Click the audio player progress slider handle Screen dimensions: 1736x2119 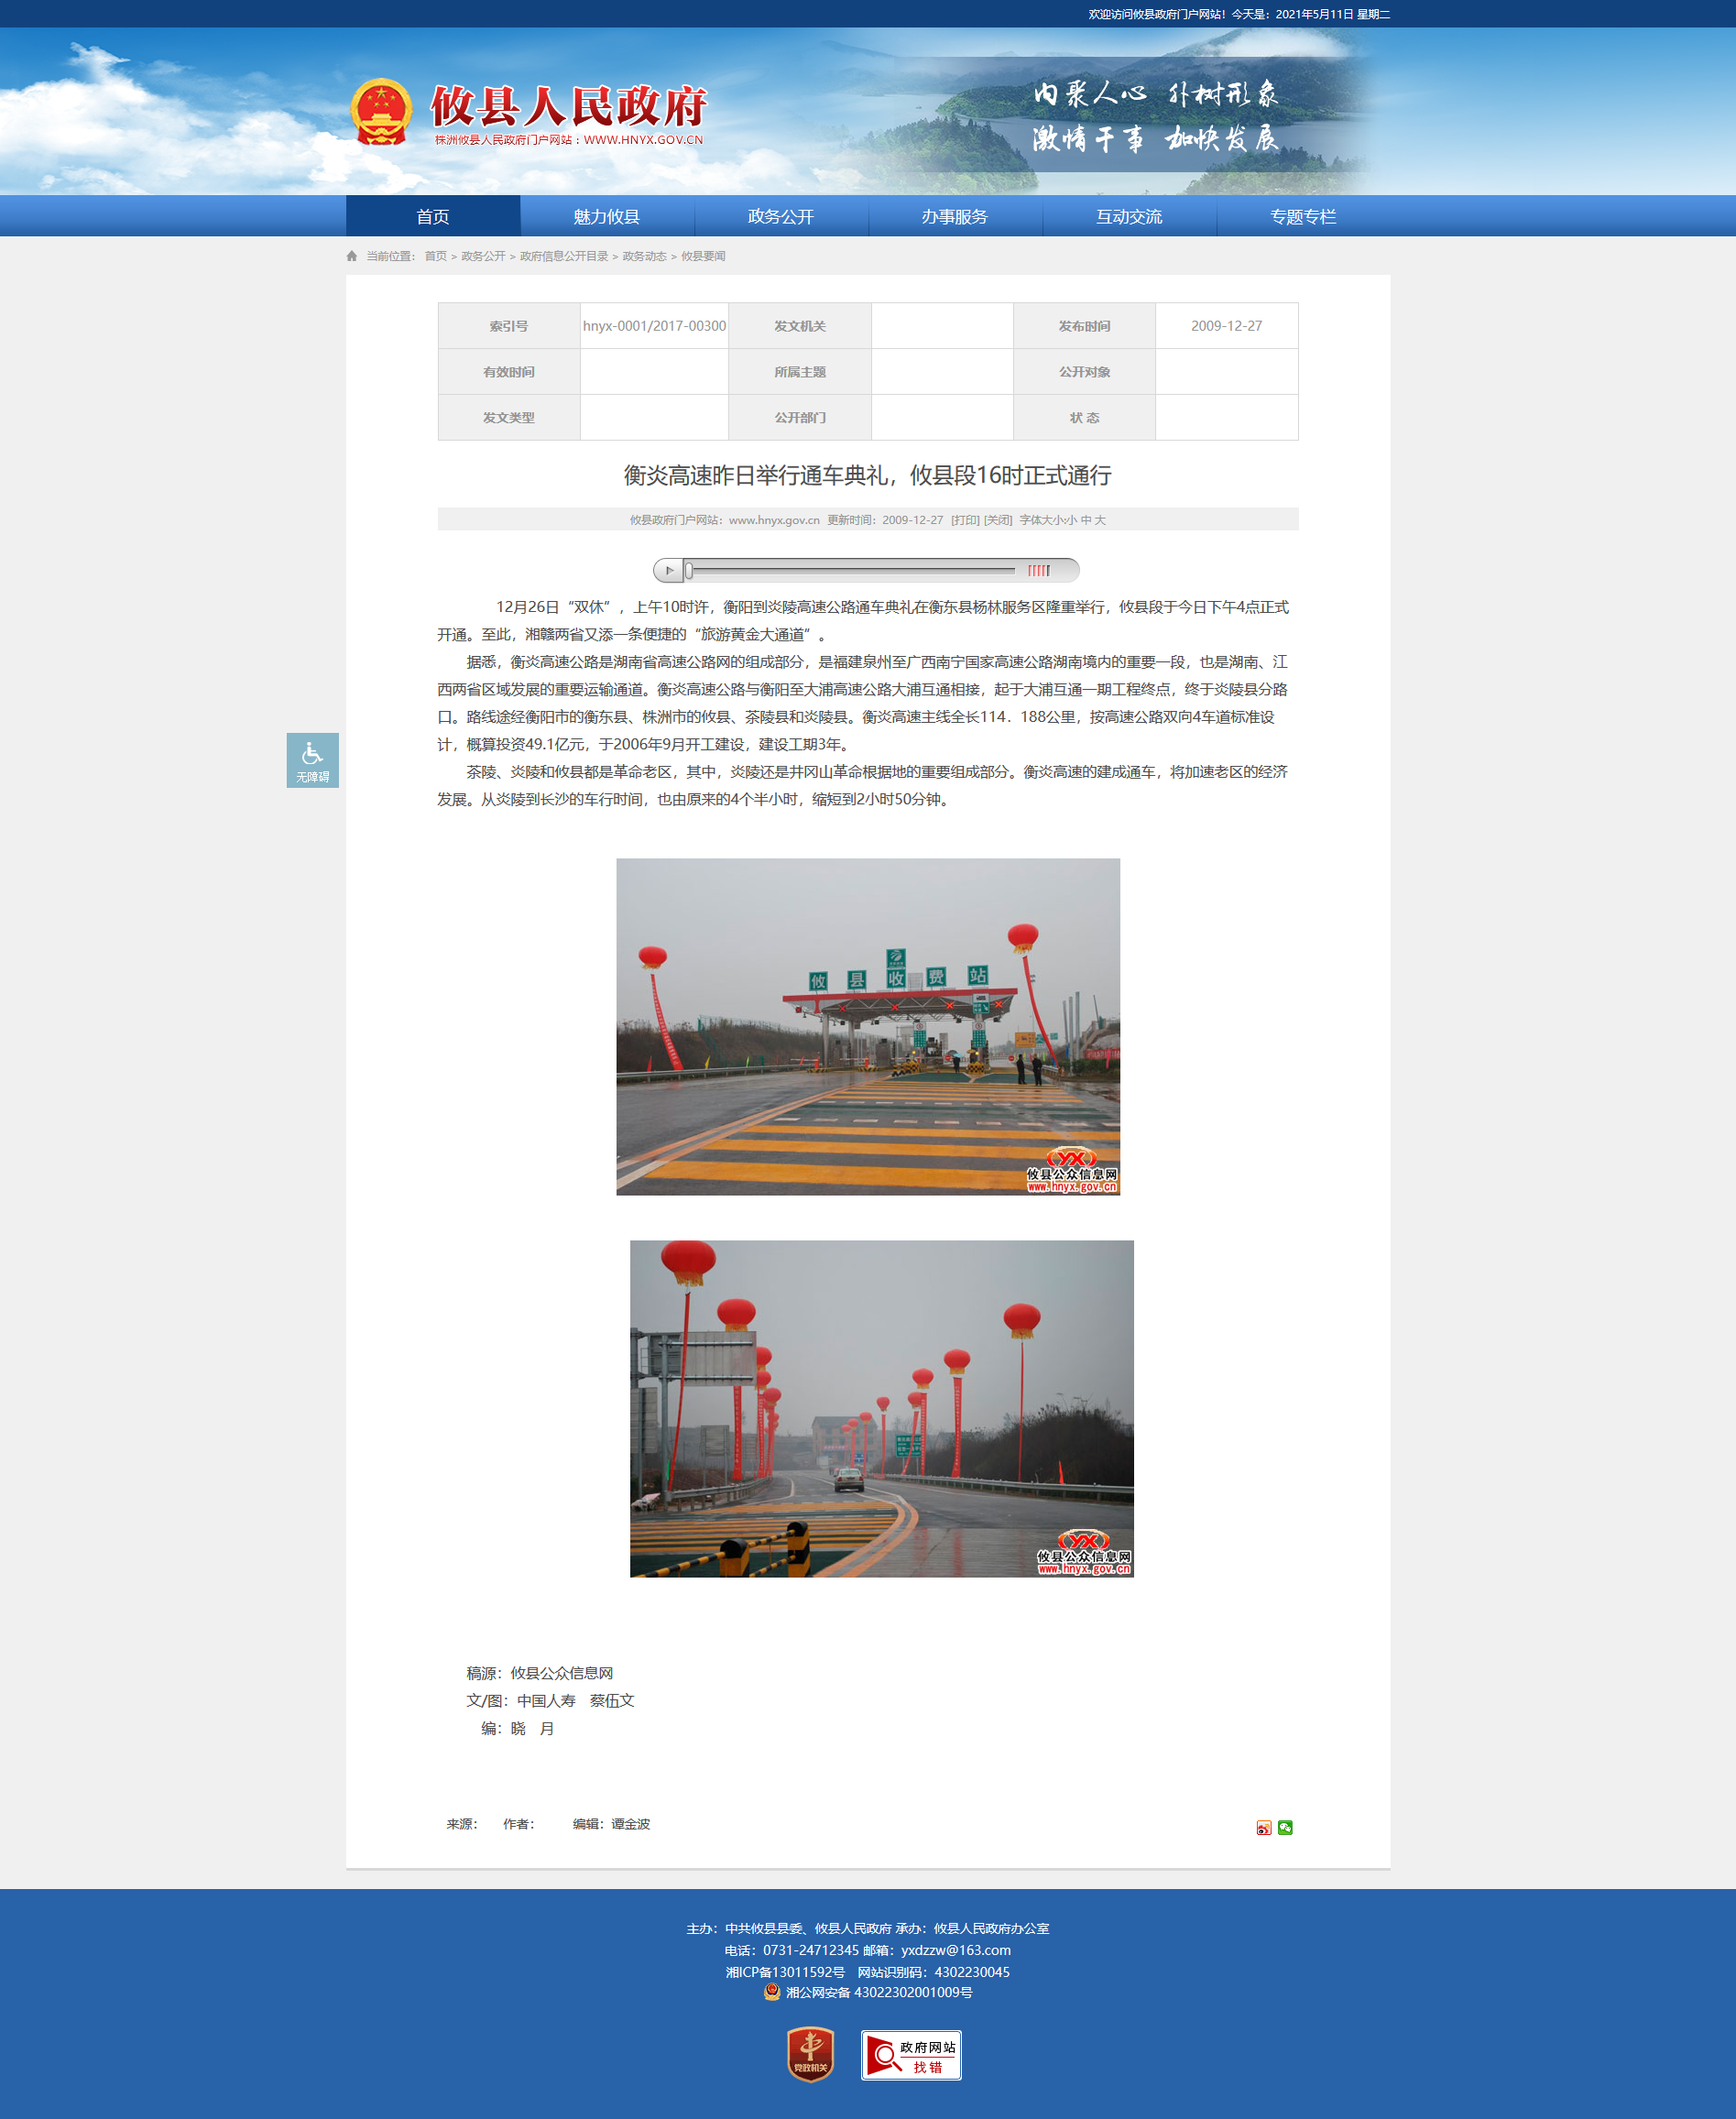(689, 570)
